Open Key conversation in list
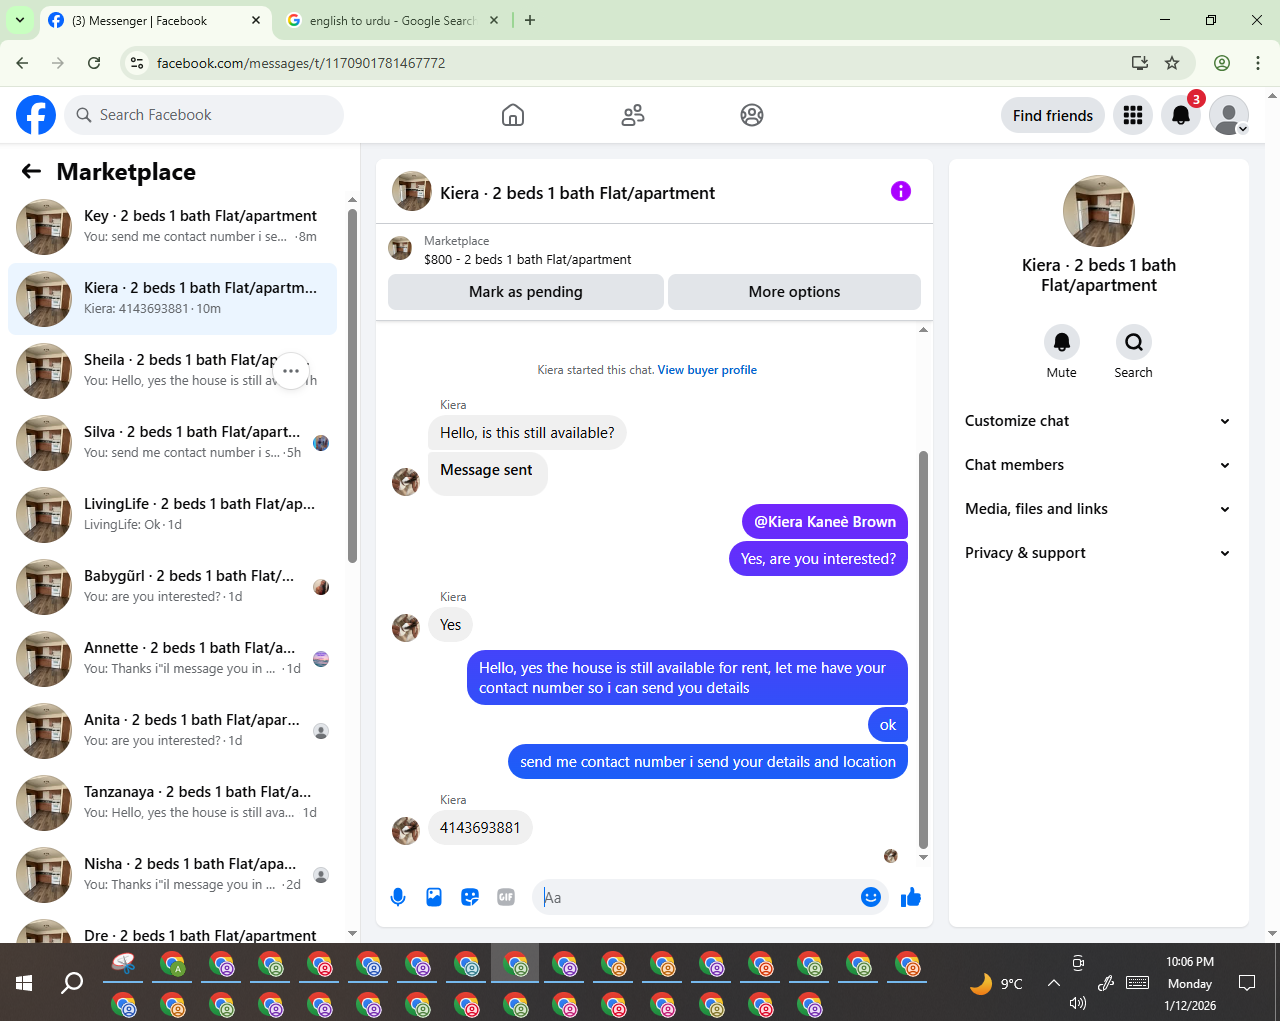1280x1021 pixels. pyautogui.click(x=172, y=226)
